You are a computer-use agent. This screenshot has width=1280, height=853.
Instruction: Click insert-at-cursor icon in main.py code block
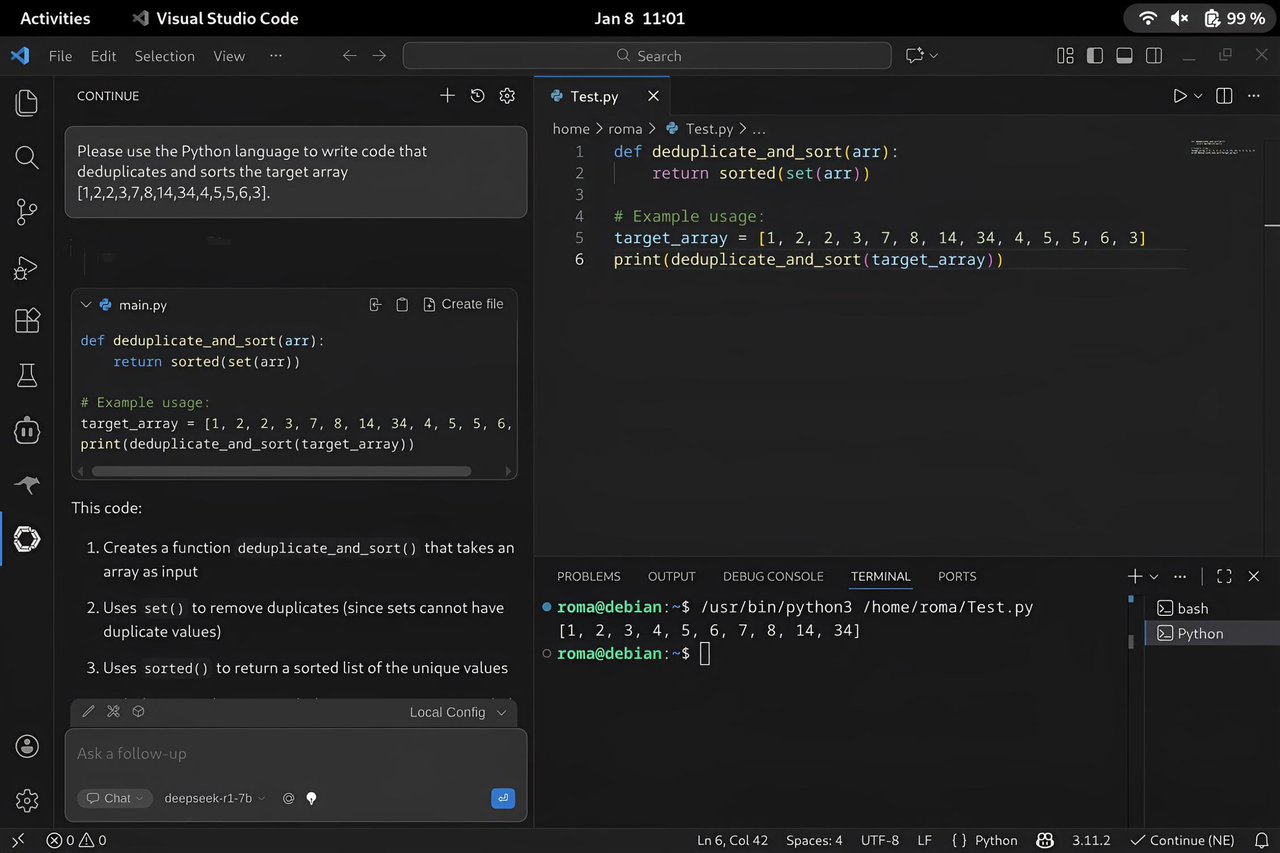click(376, 304)
